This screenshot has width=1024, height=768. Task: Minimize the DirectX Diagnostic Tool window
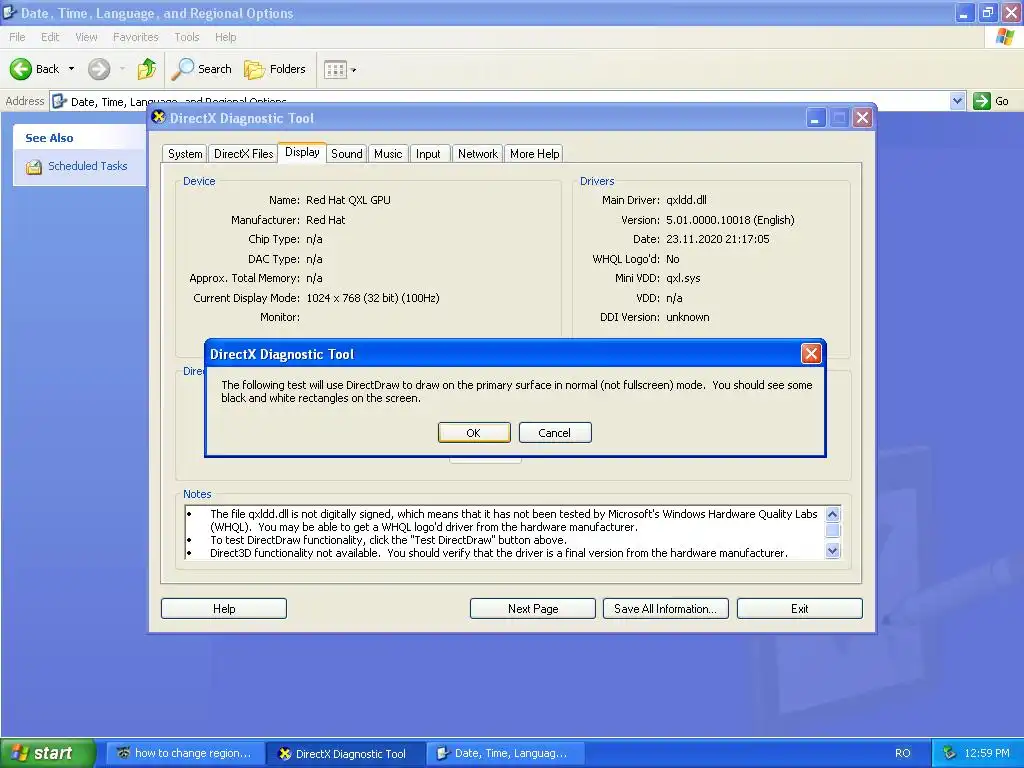(816, 118)
